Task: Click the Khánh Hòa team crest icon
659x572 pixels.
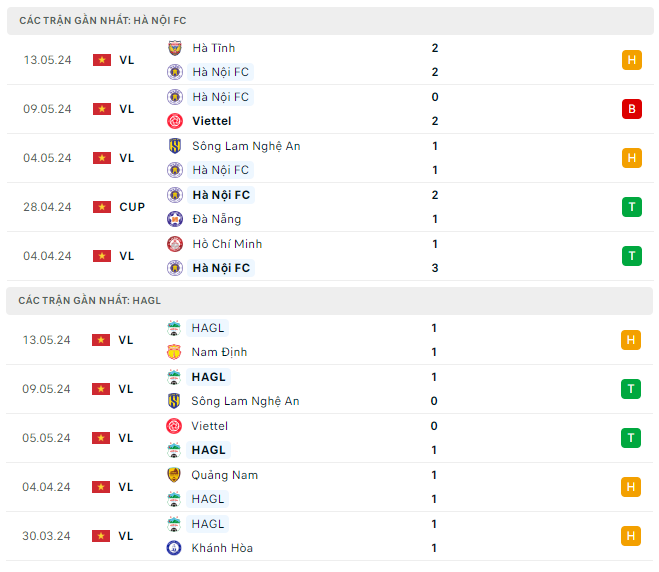Action: click(x=175, y=548)
